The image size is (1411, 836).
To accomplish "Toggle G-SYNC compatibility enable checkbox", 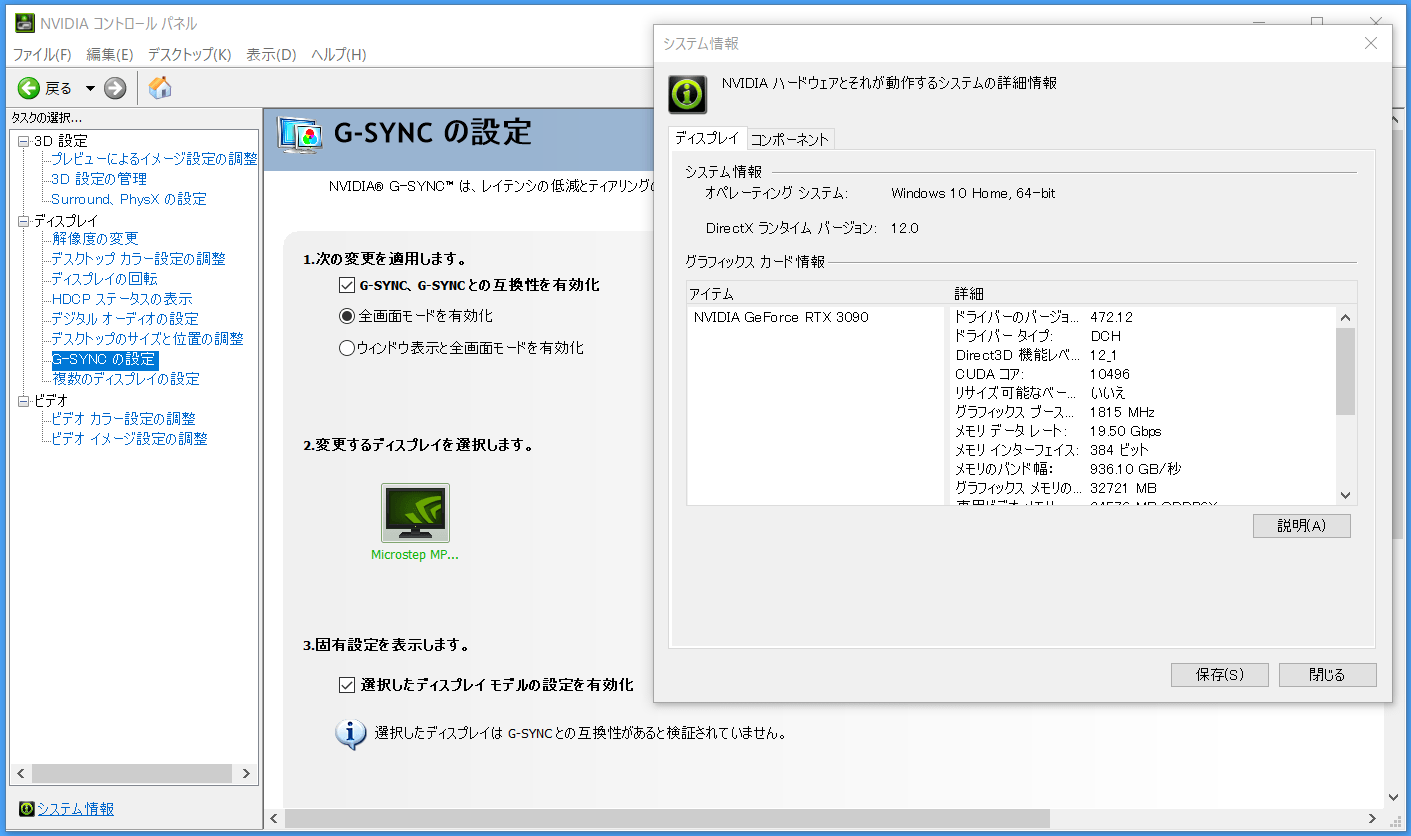I will (347, 285).
